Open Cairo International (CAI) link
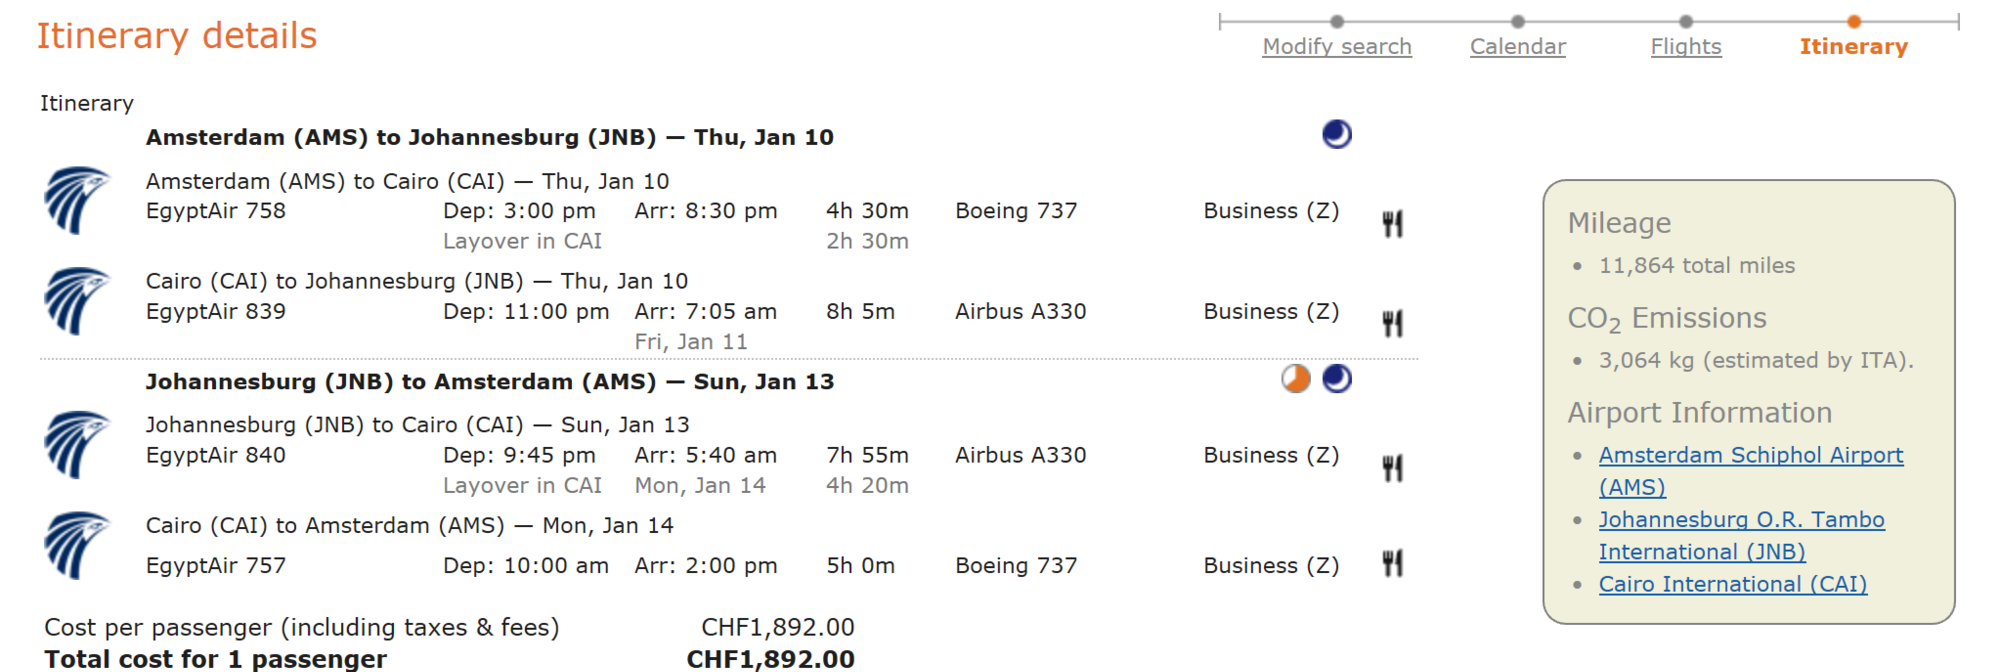This screenshot has height=672, width=2000. click(x=1732, y=585)
